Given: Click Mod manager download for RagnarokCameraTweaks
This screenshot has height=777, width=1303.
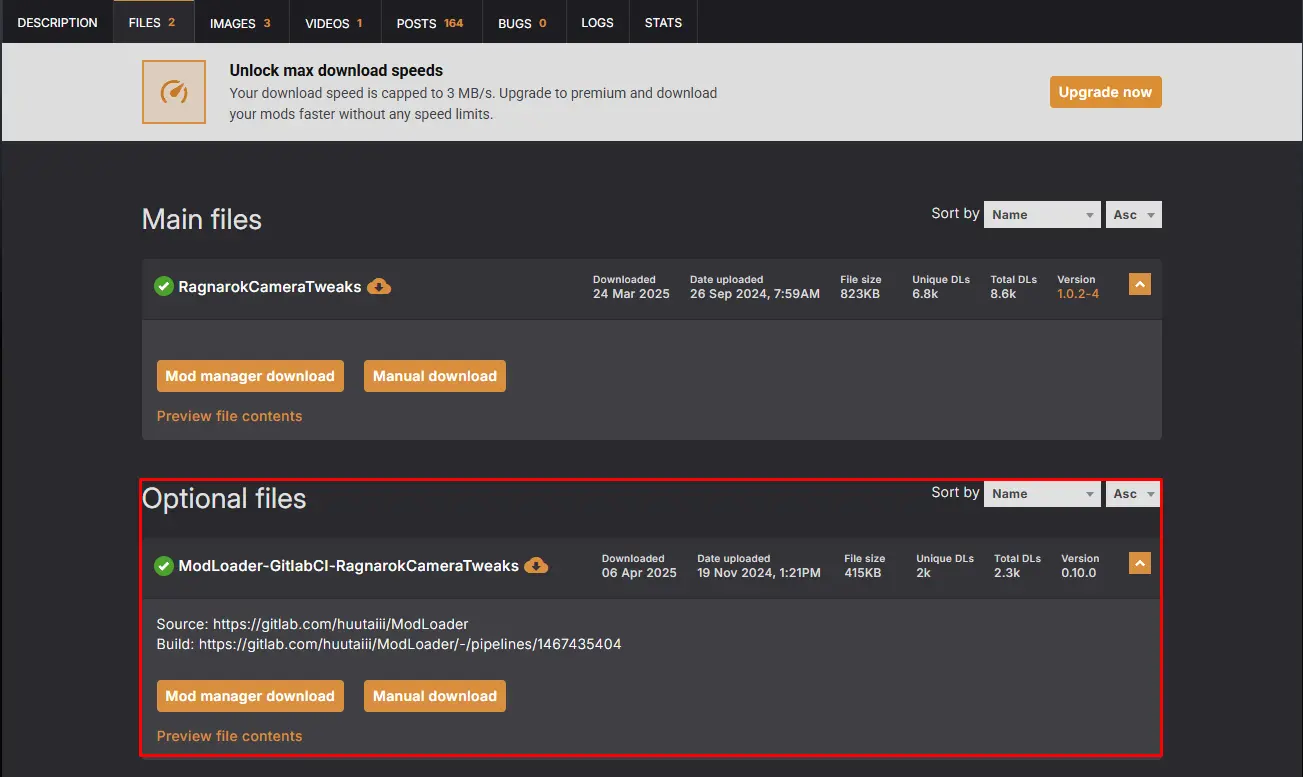Looking at the screenshot, I should 250,376.
